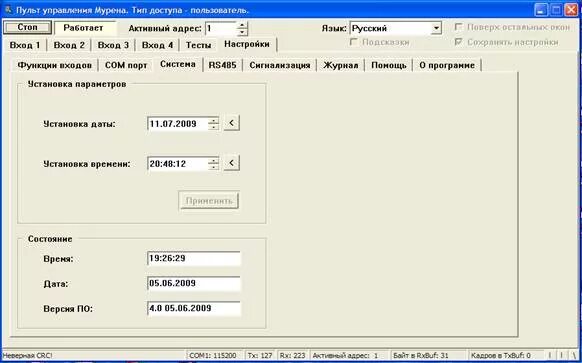Switch to the Вход 4 tab

click(x=157, y=45)
